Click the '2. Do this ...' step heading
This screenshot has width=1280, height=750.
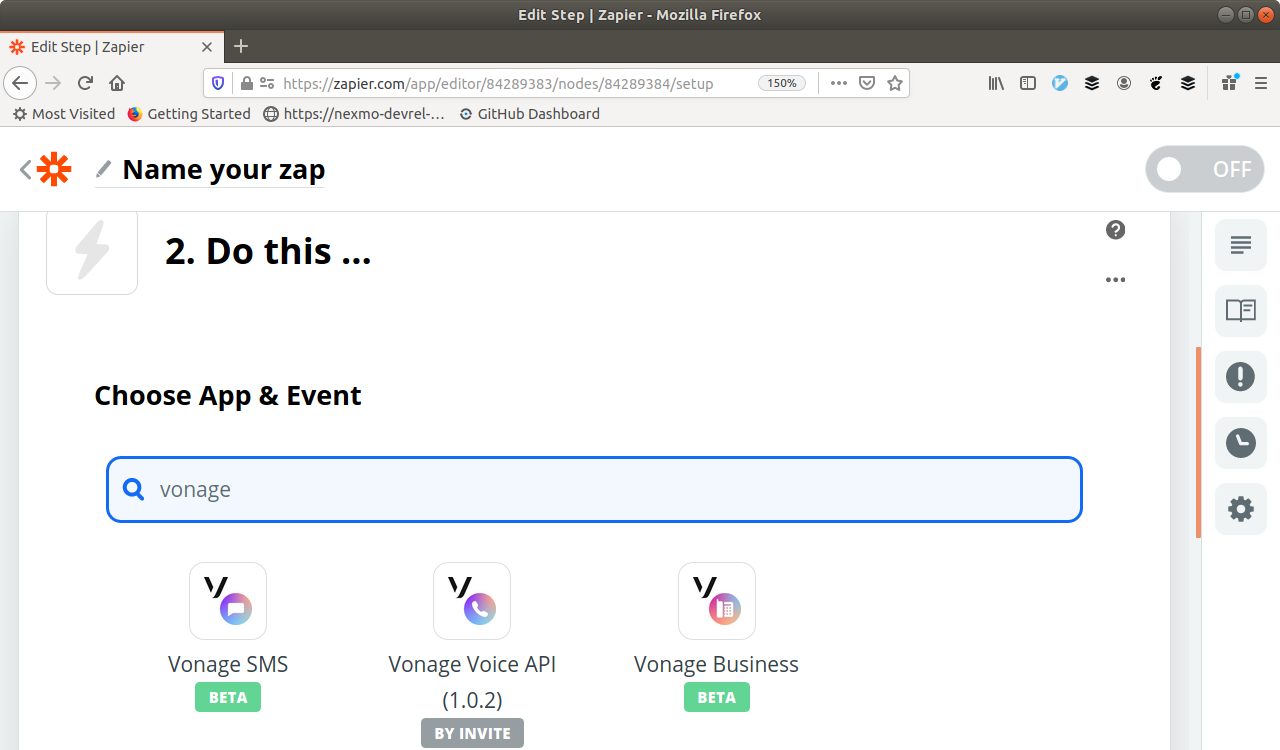[x=268, y=252]
